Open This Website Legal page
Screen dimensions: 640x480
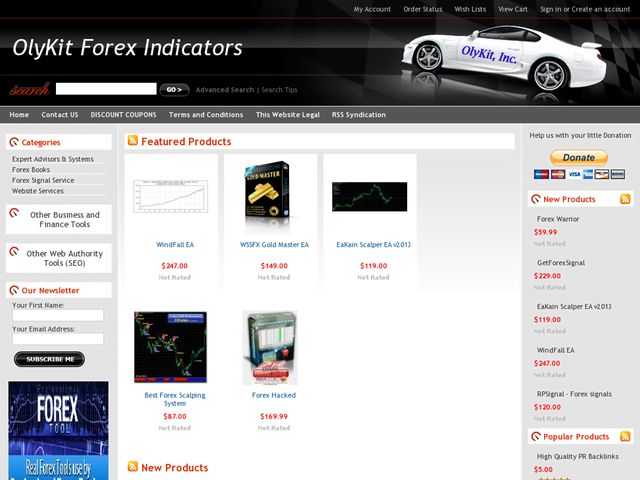[x=287, y=115]
